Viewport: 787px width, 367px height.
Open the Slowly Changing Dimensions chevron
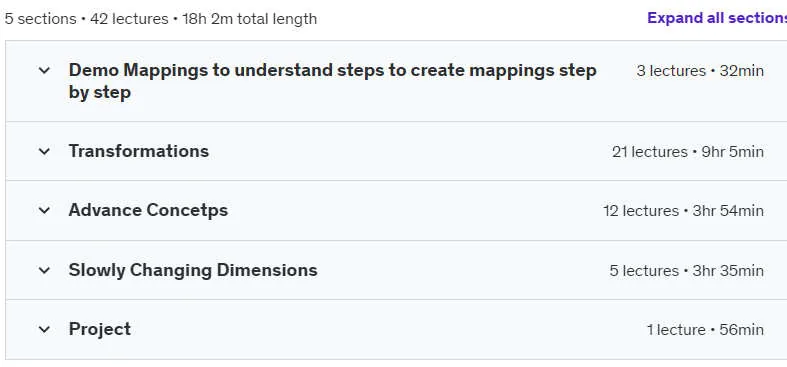44,271
